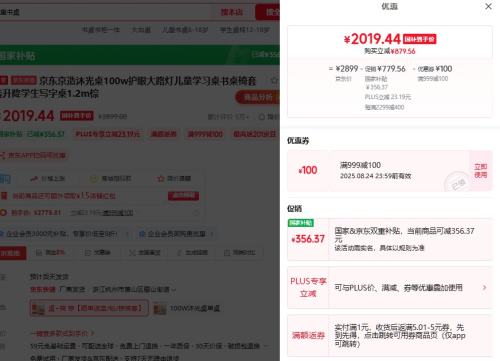Click the green 国家补贴 banner

click(140, 55)
